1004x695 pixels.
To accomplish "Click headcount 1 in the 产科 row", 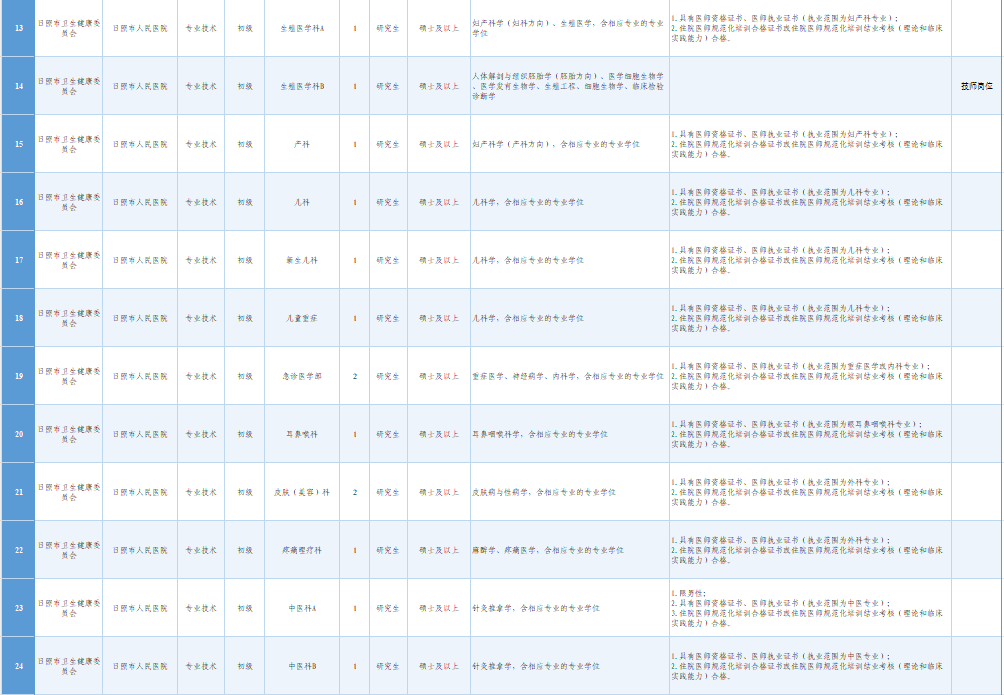I will pyautogui.click(x=355, y=144).
